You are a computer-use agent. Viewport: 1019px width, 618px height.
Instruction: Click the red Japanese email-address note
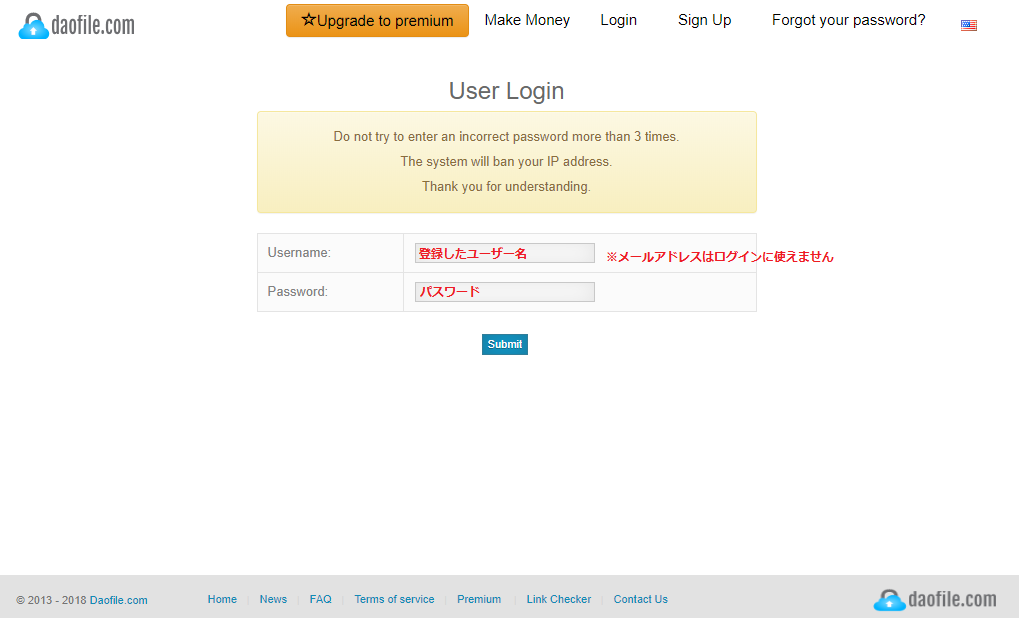pyautogui.click(x=719, y=257)
